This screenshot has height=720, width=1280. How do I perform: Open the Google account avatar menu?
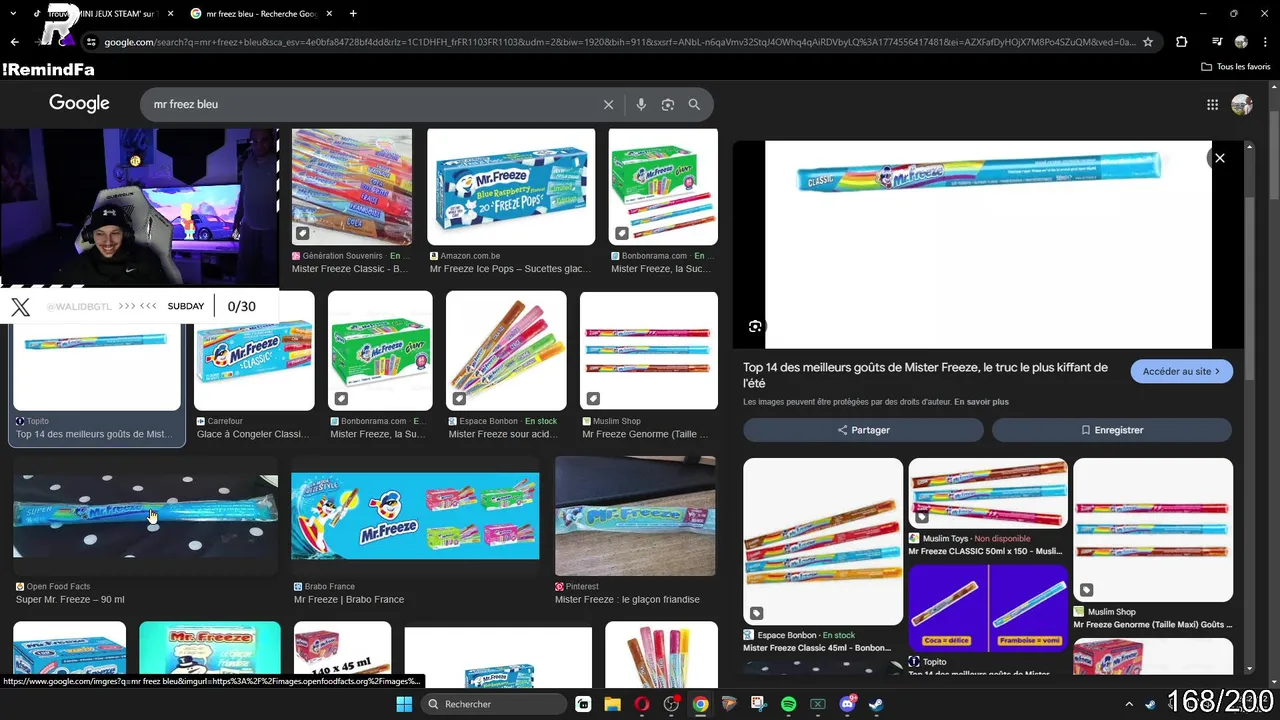coord(1242,104)
